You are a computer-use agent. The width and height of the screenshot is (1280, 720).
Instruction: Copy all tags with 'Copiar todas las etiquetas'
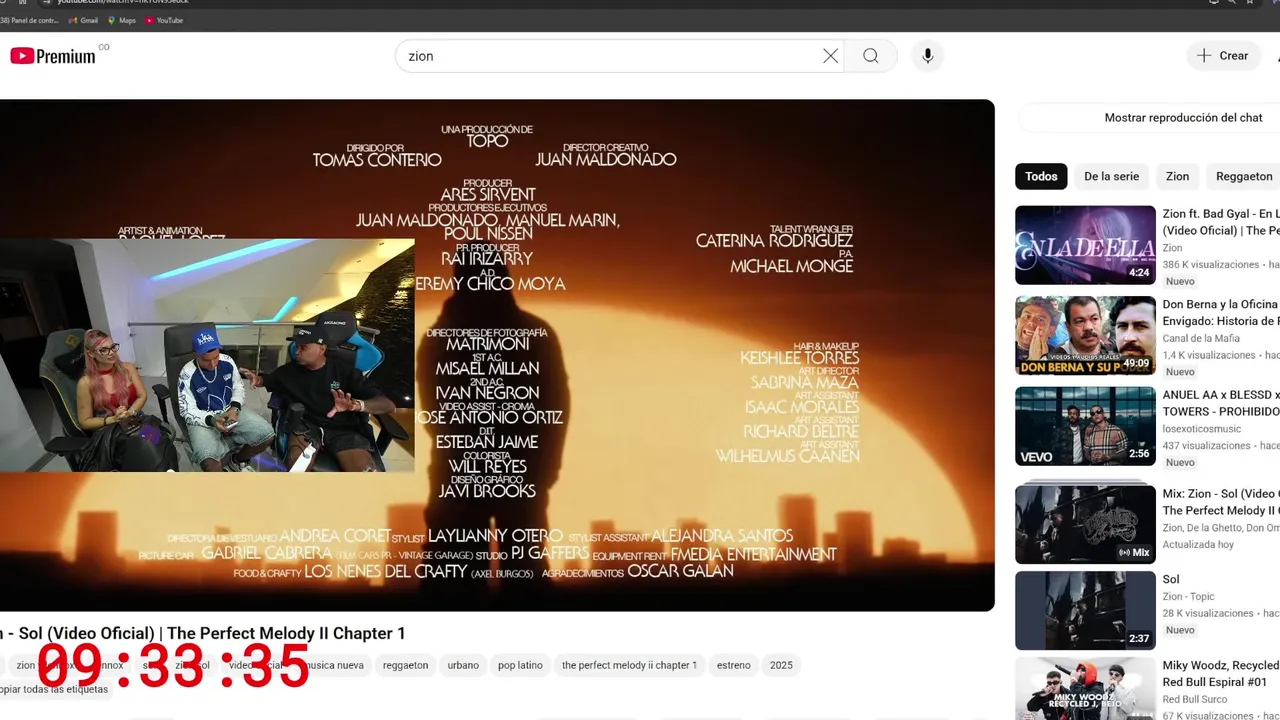click(x=54, y=689)
